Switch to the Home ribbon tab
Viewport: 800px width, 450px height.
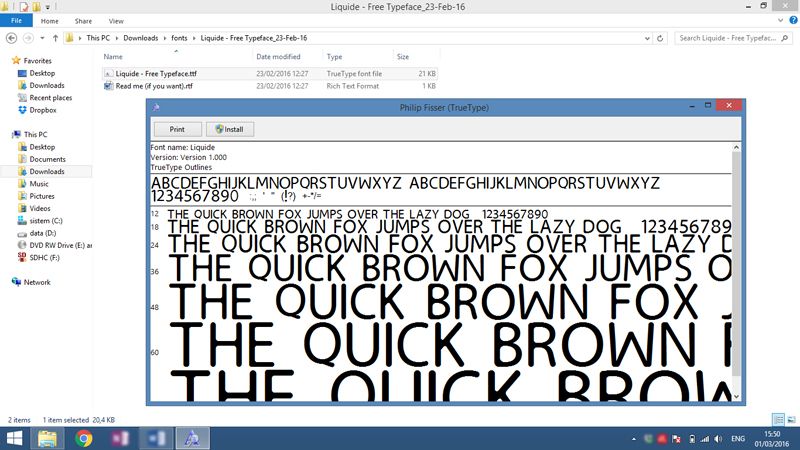(x=49, y=21)
